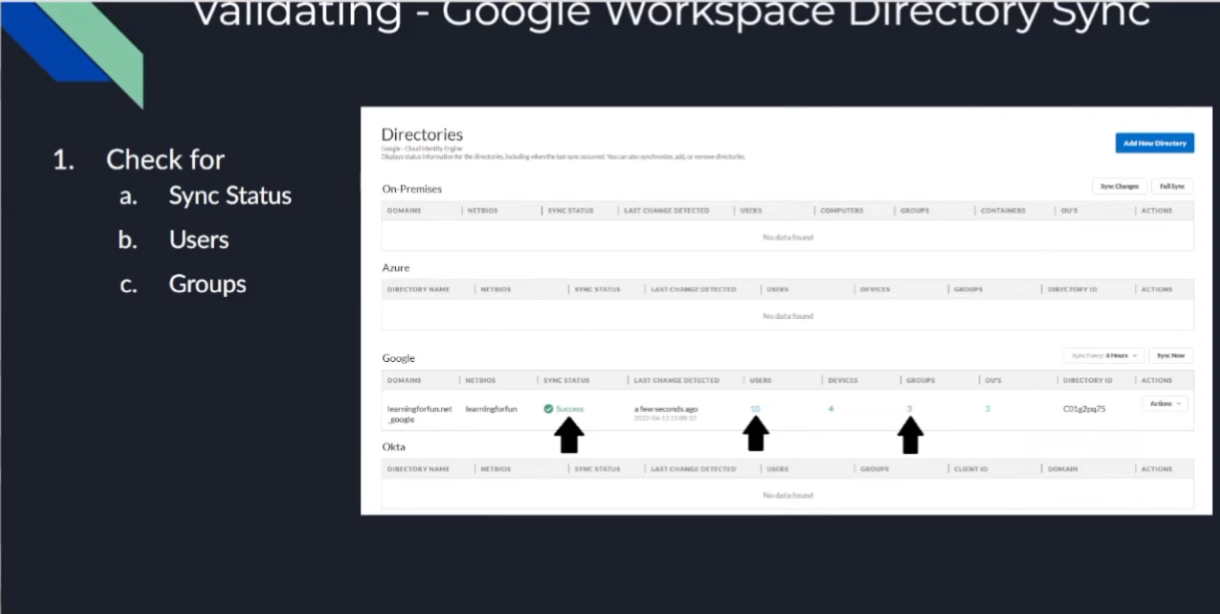Screen dimensions: 1220x614
Task: Click the Google Sync Now button
Action: pos(1170,355)
